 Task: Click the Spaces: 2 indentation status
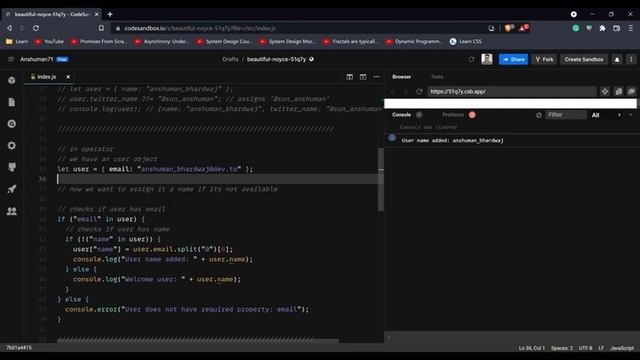[562, 348]
